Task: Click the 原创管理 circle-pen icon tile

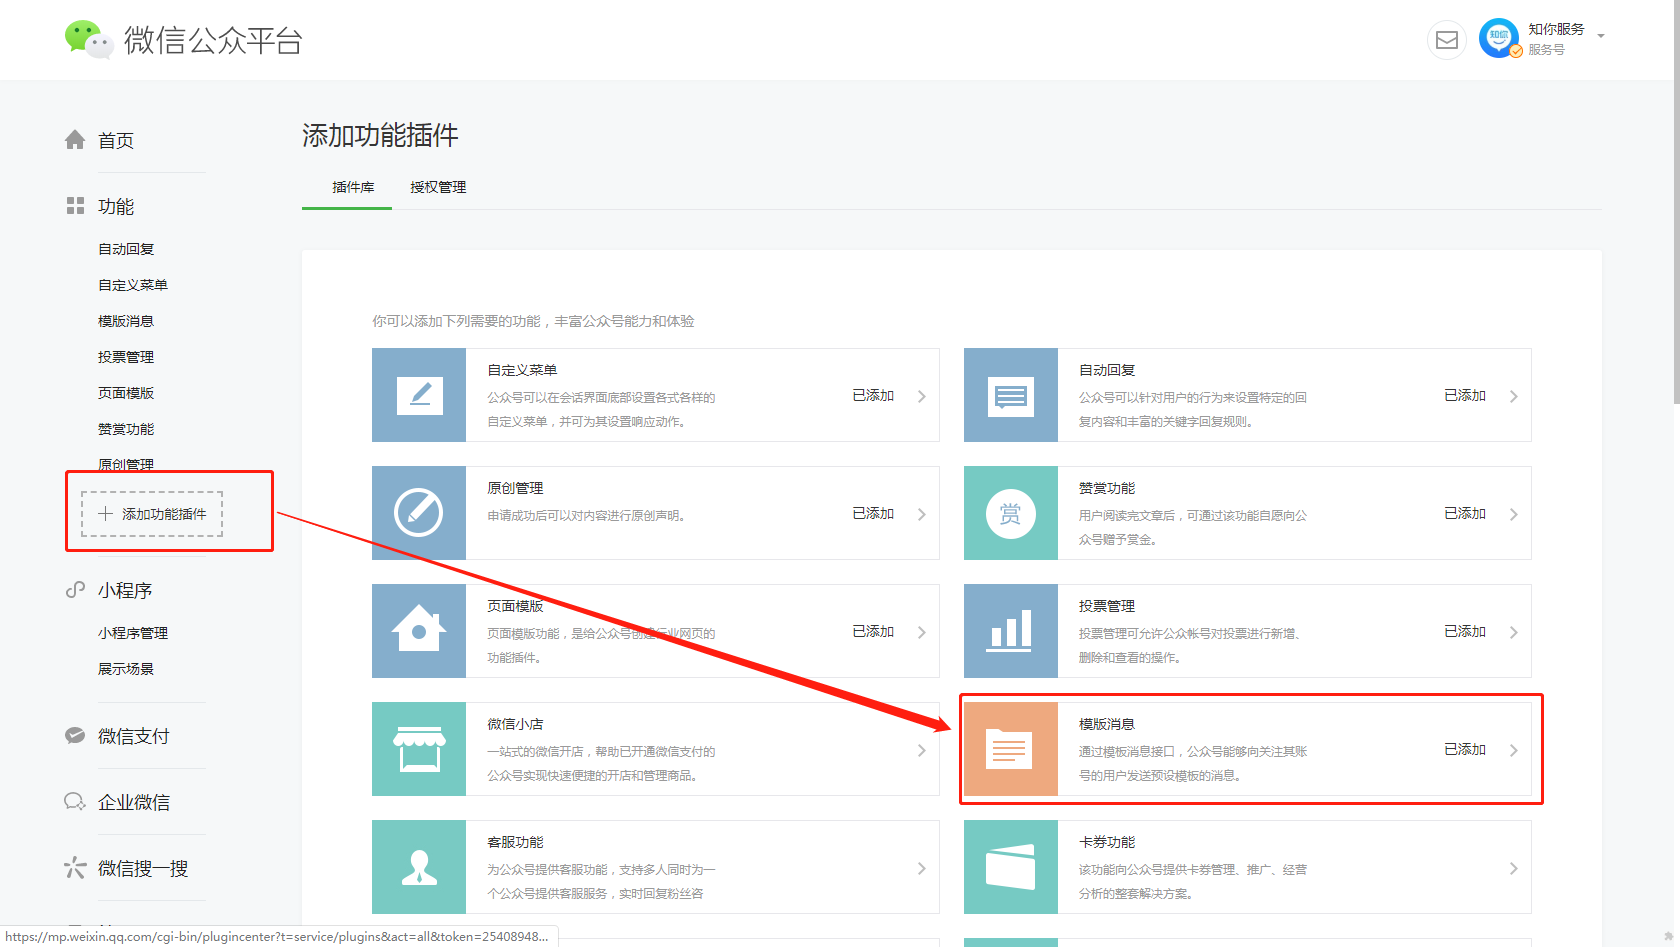Action: click(419, 513)
